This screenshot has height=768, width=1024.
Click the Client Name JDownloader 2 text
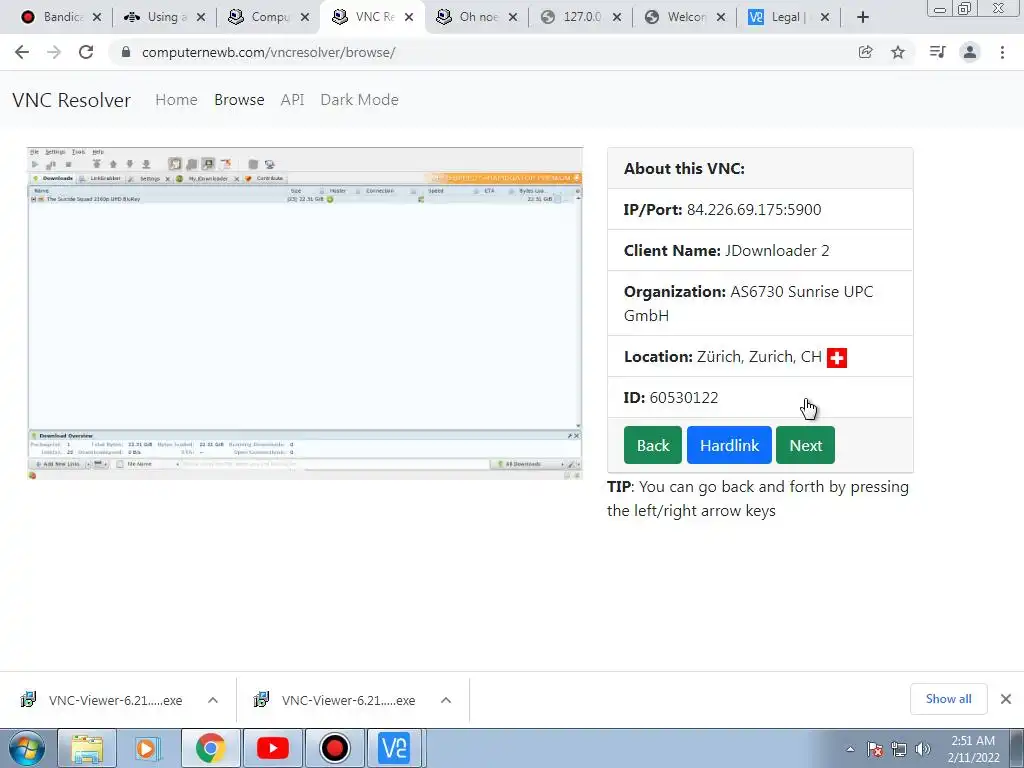(726, 251)
